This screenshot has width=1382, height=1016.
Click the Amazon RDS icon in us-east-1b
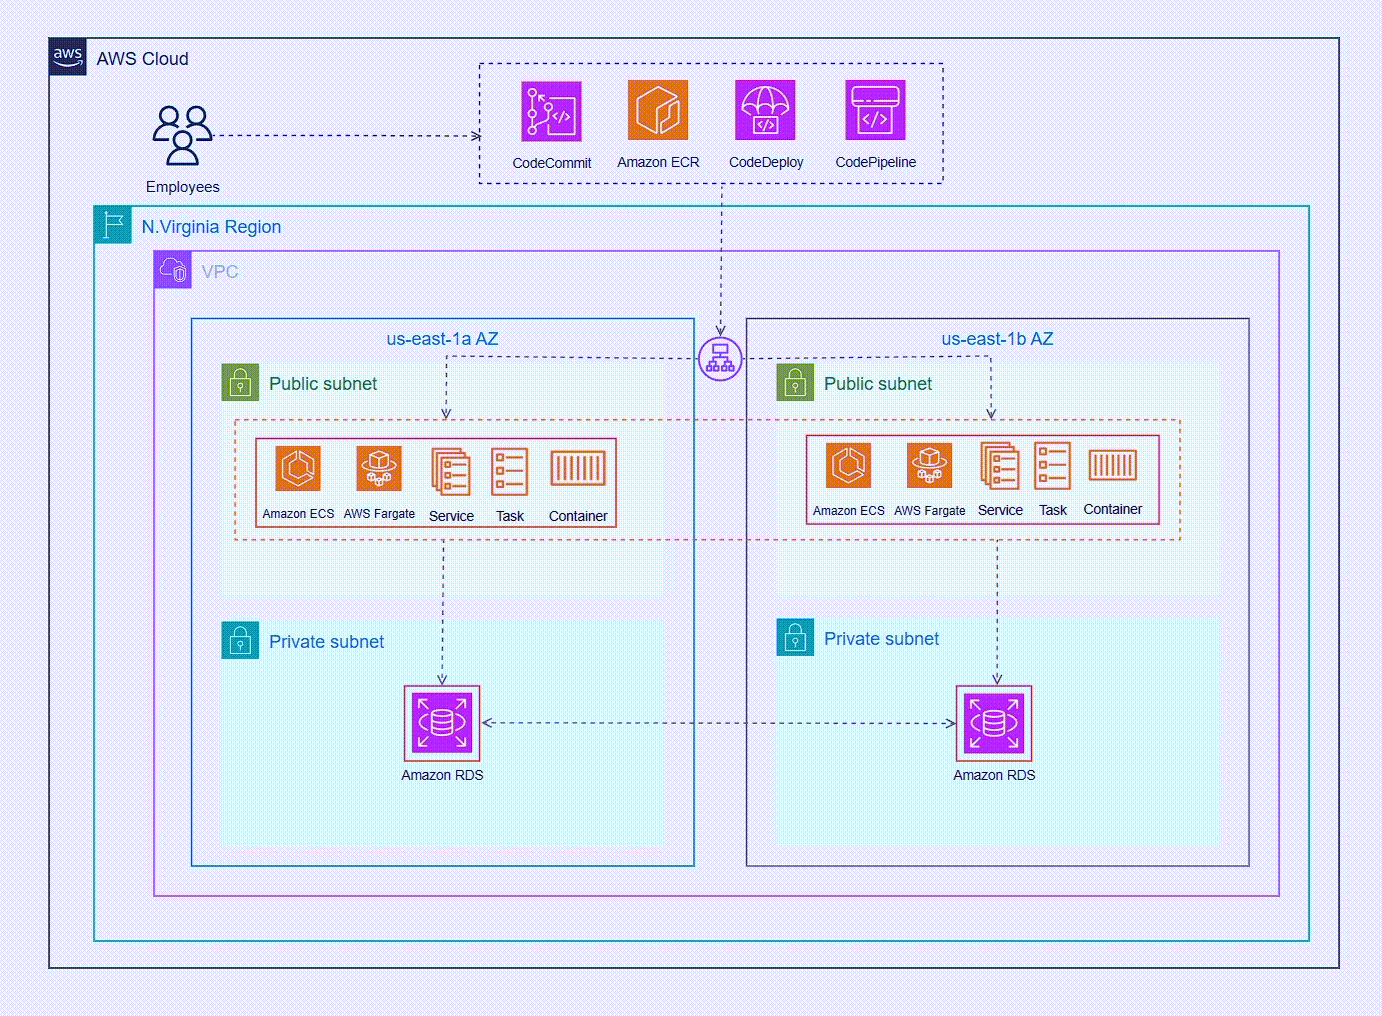point(994,722)
